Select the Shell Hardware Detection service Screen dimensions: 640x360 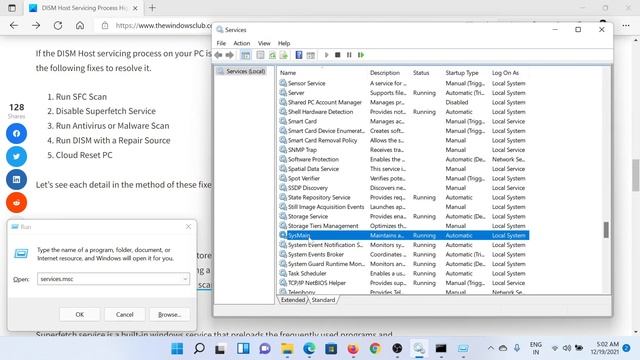[x=404, y=111]
